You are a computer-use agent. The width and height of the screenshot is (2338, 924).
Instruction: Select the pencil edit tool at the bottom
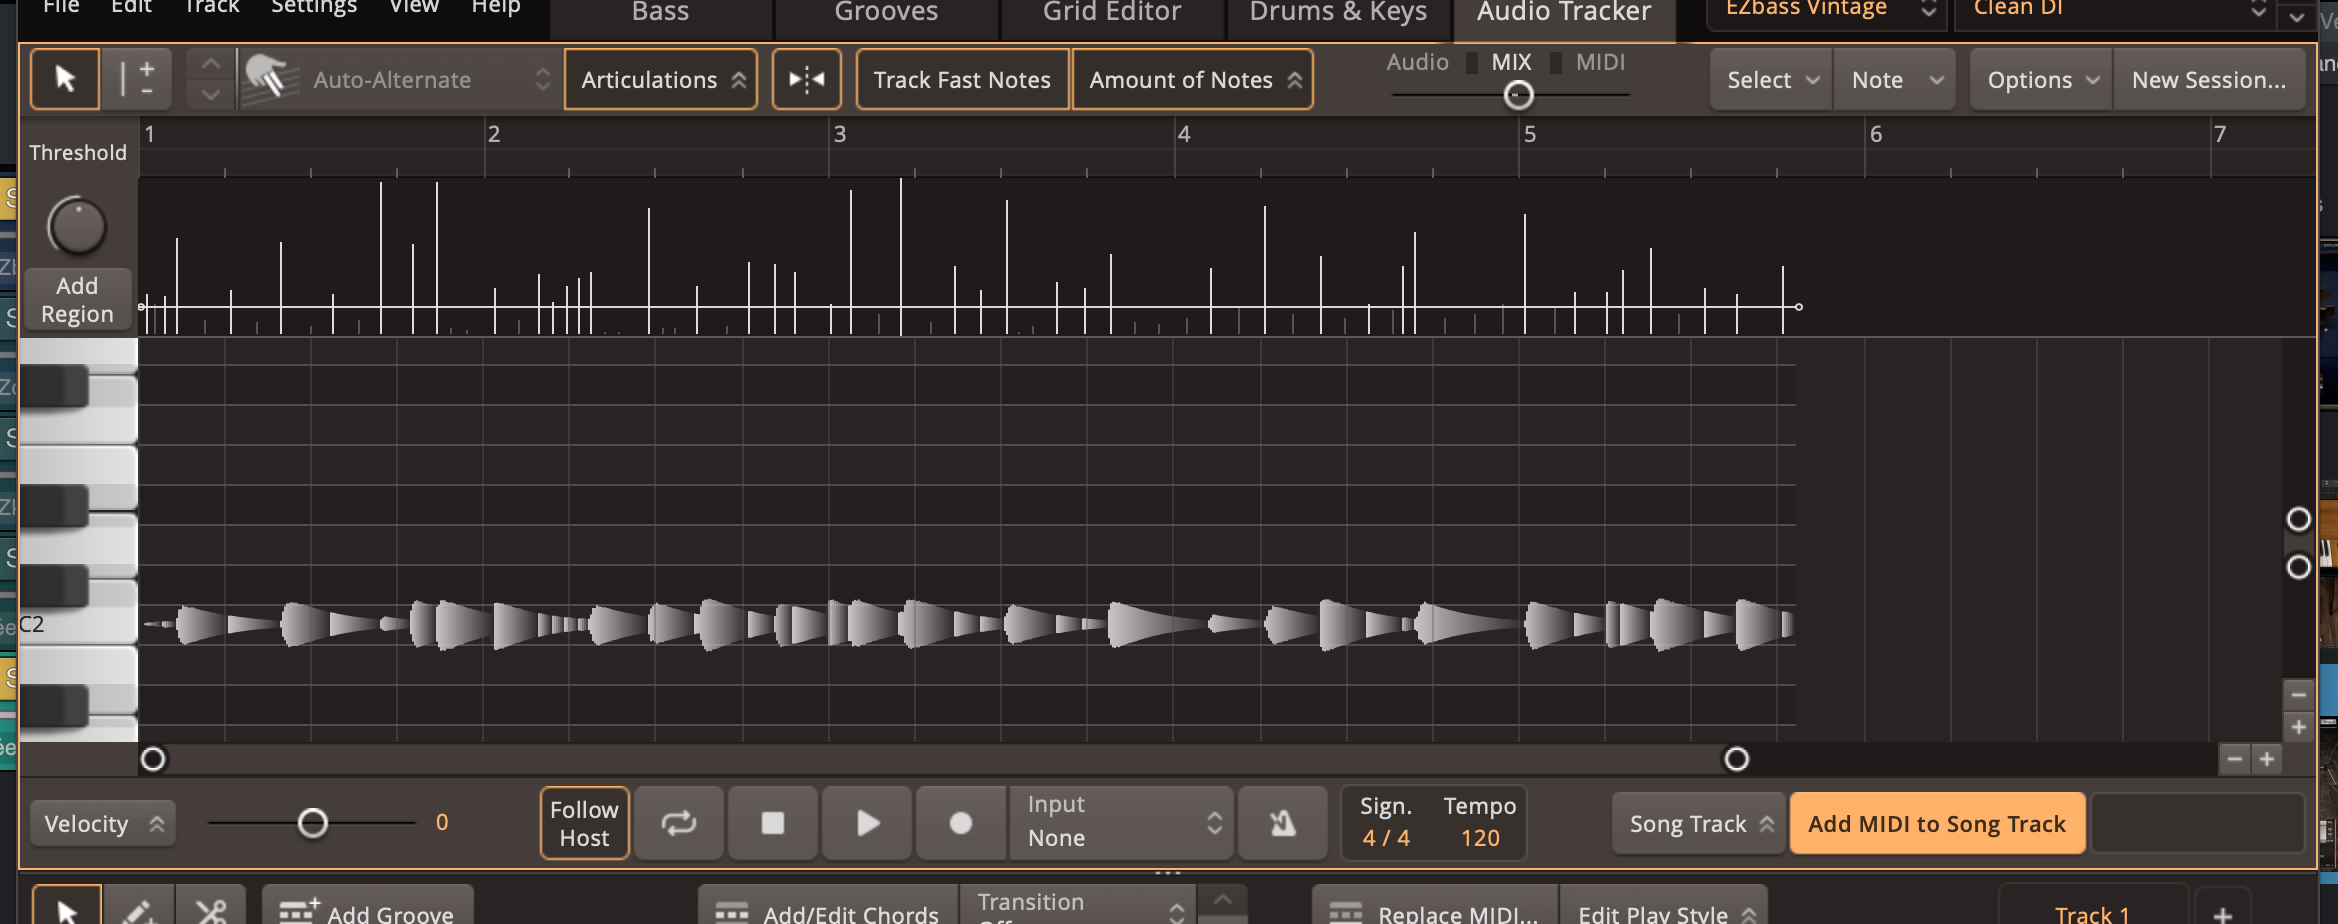pyautogui.click(x=139, y=912)
